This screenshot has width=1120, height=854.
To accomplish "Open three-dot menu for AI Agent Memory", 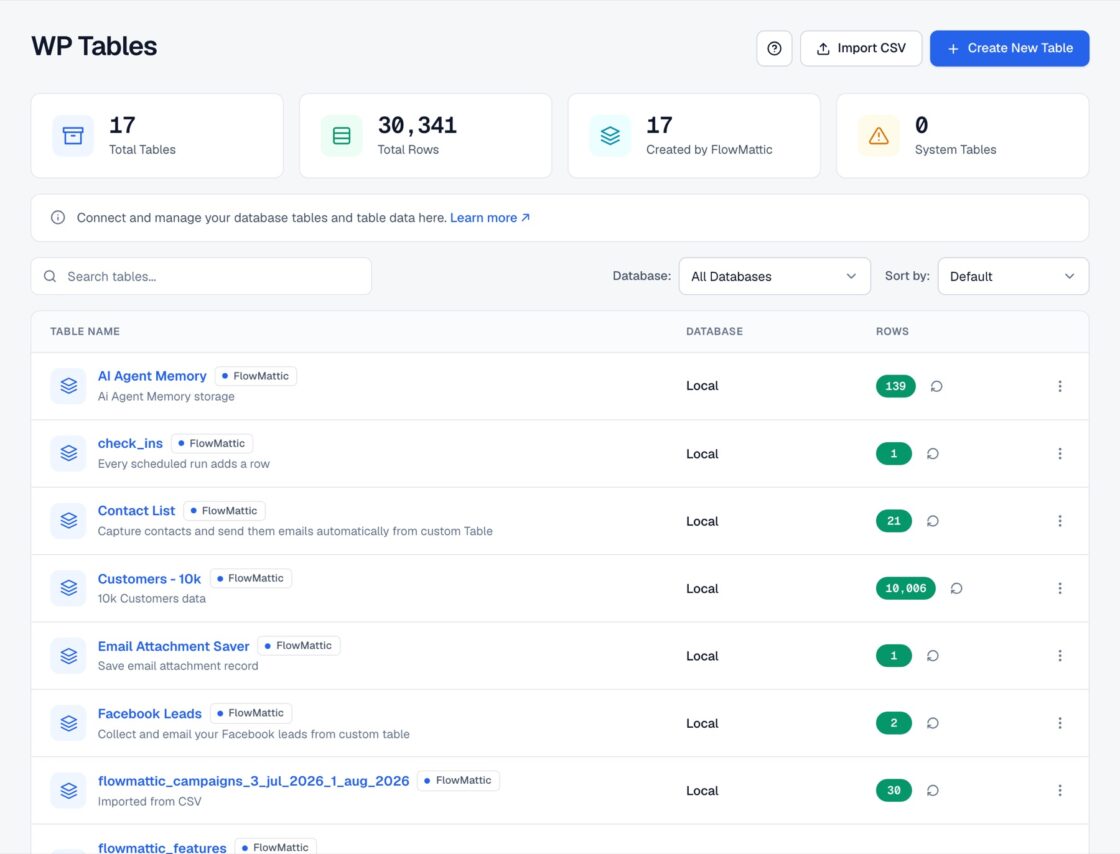I will tap(1060, 386).
